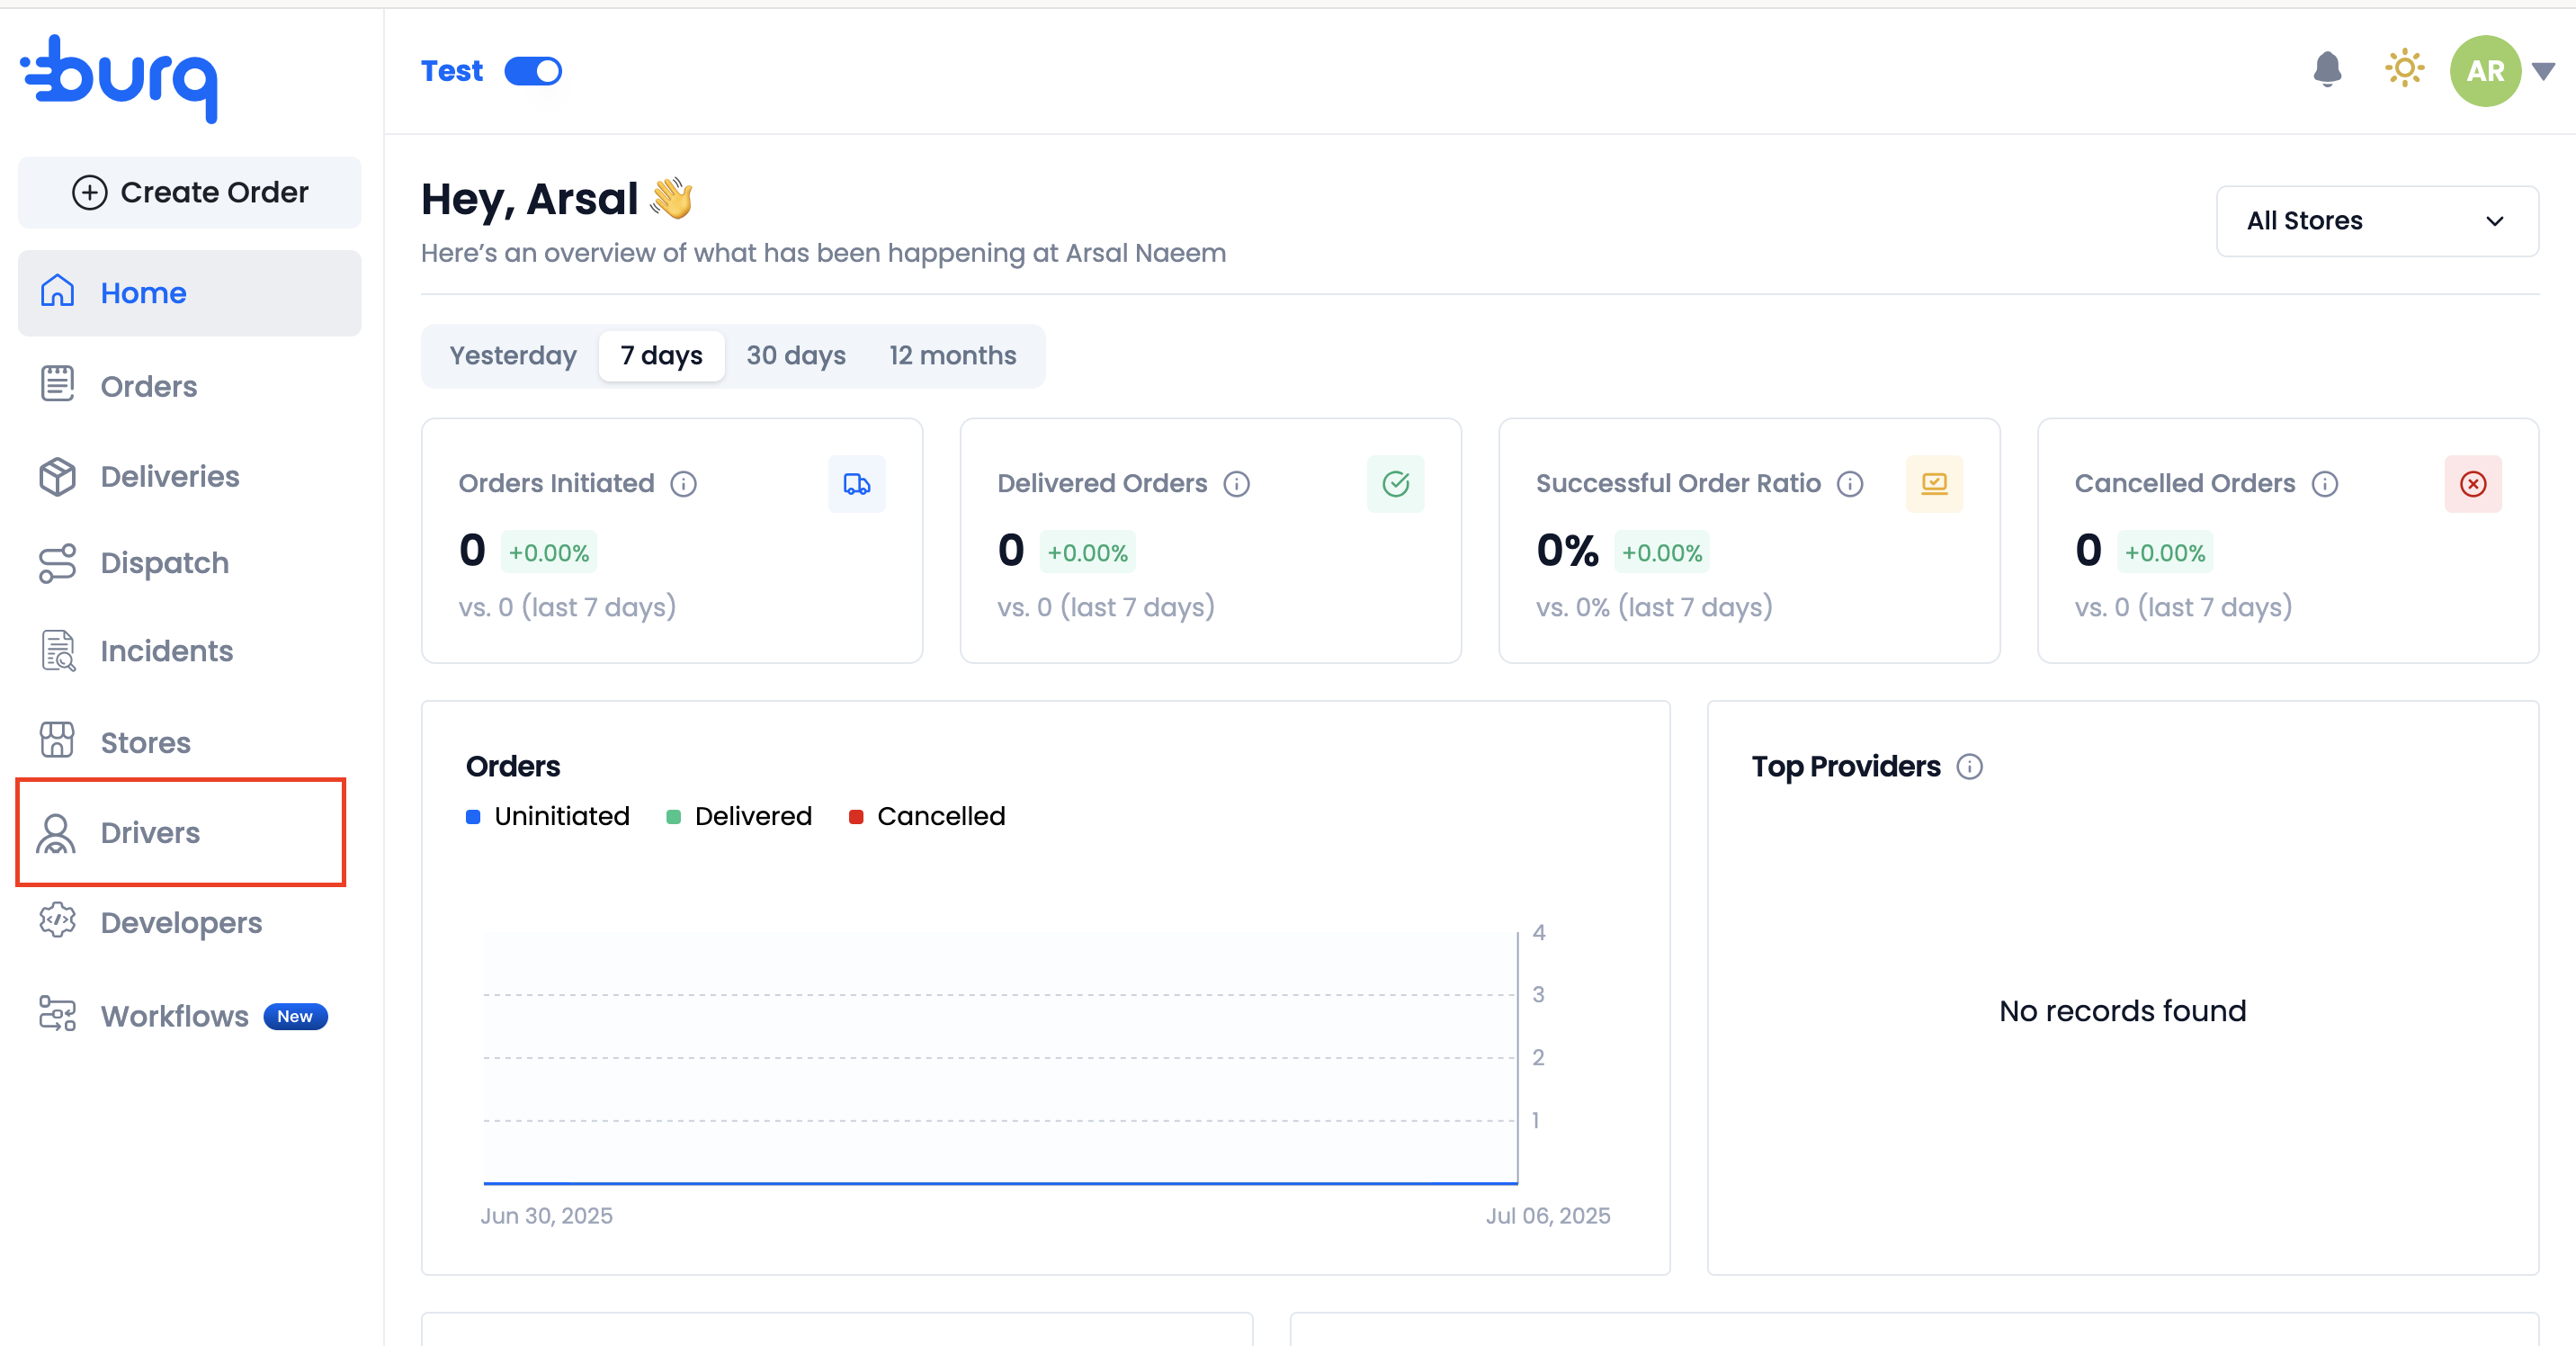
Task: Switch theme with the sun icon
Action: (x=2404, y=69)
